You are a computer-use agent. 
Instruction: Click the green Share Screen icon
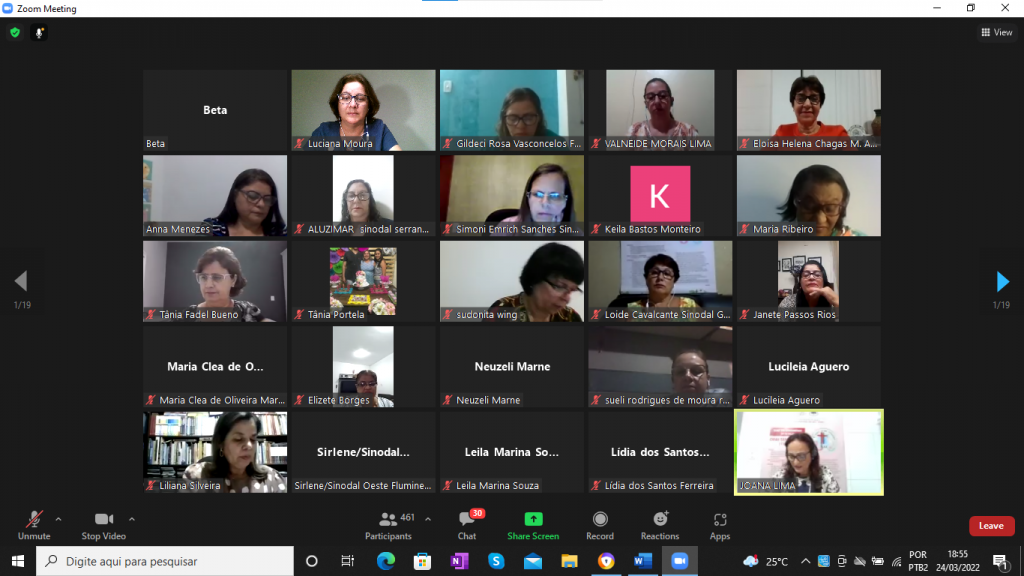[533, 519]
